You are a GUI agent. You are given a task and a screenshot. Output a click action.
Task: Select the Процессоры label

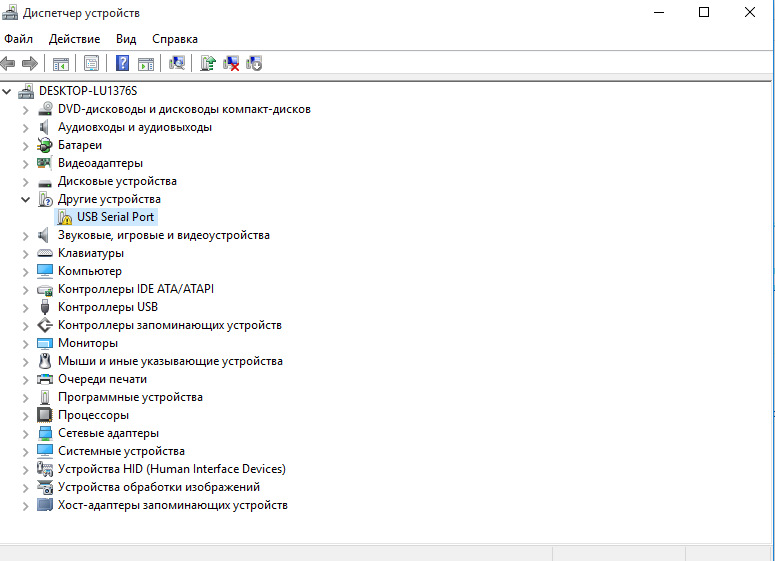(x=93, y=415)
